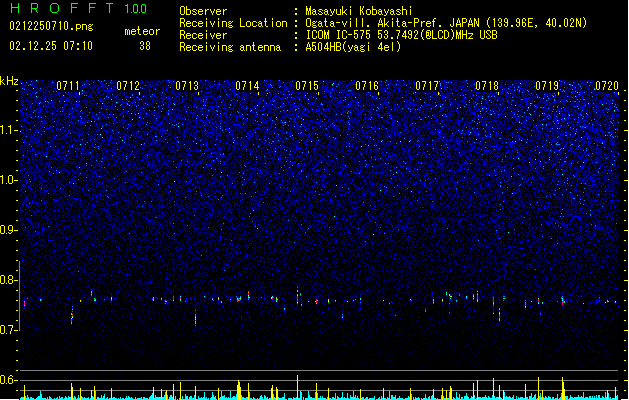Click the 1.1 kHz axis label
629x400 pixels.
point(8,130)
